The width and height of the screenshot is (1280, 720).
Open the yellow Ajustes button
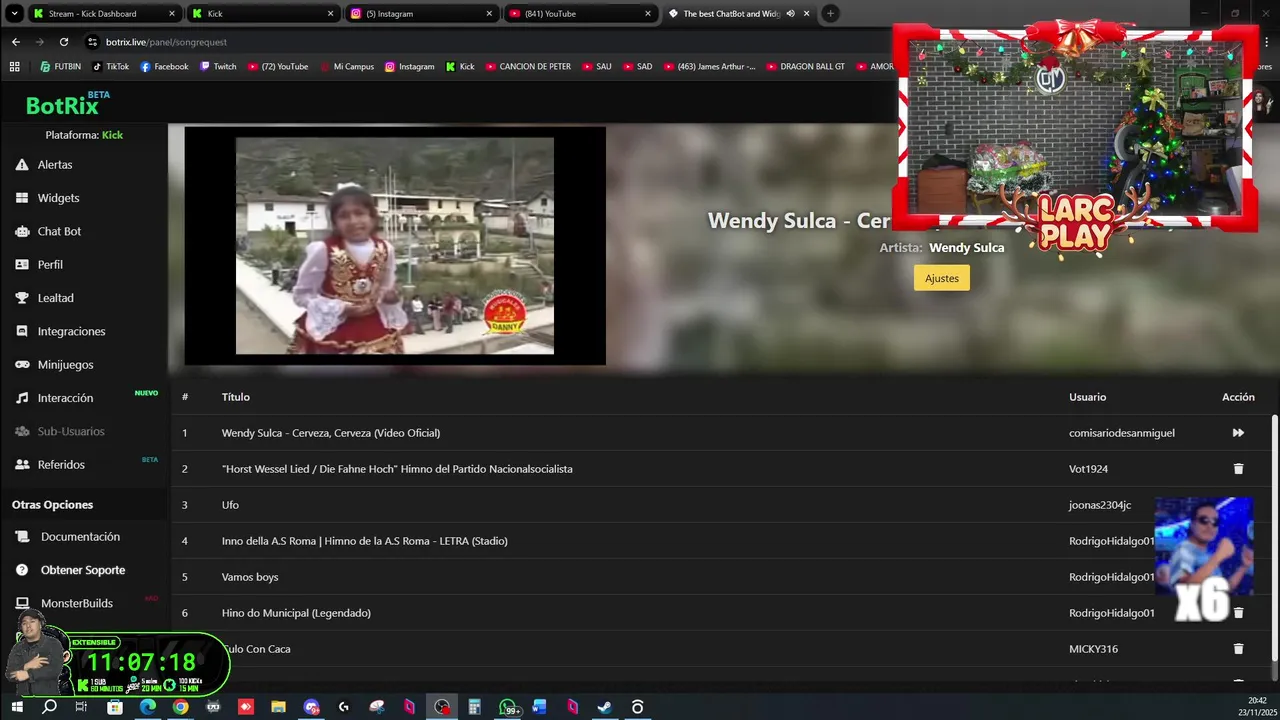tap(941, 278)
